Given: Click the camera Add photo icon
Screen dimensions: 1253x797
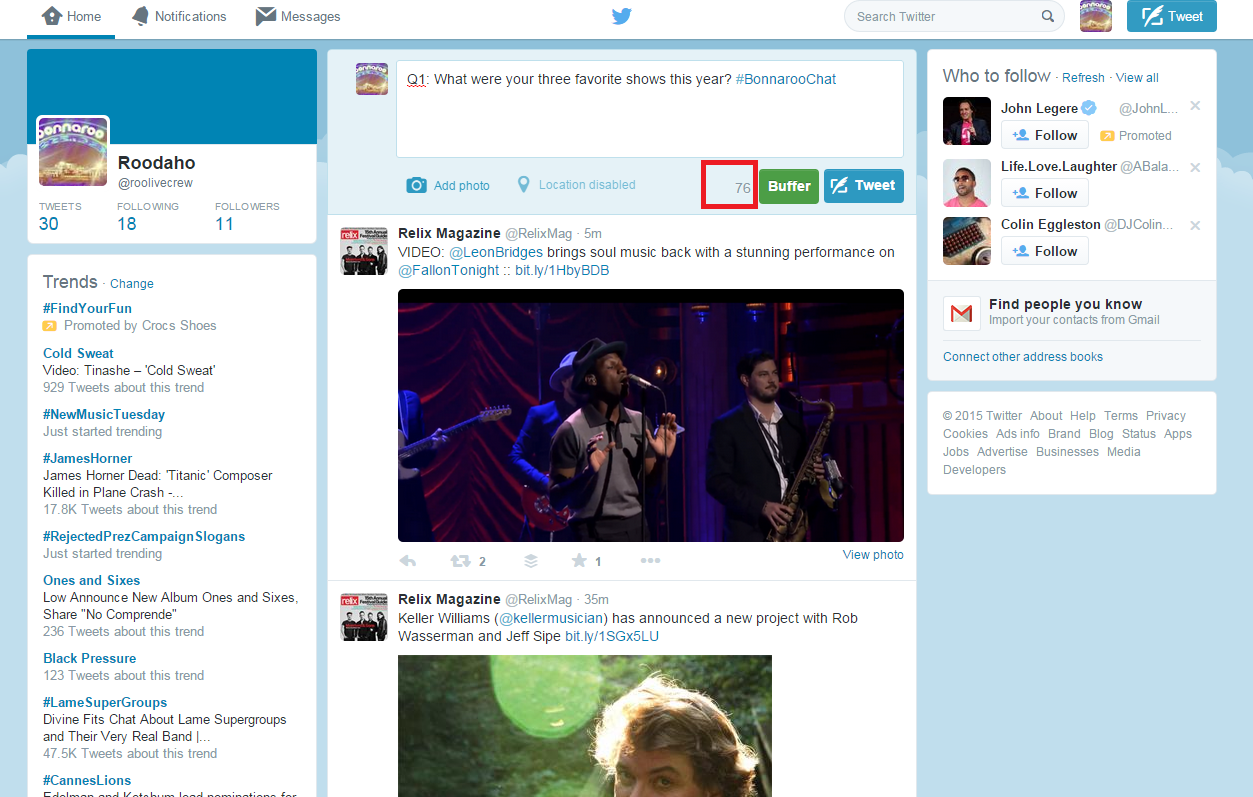Looking at the screenshot, I should pyautogui.click(x=417, y=185).
